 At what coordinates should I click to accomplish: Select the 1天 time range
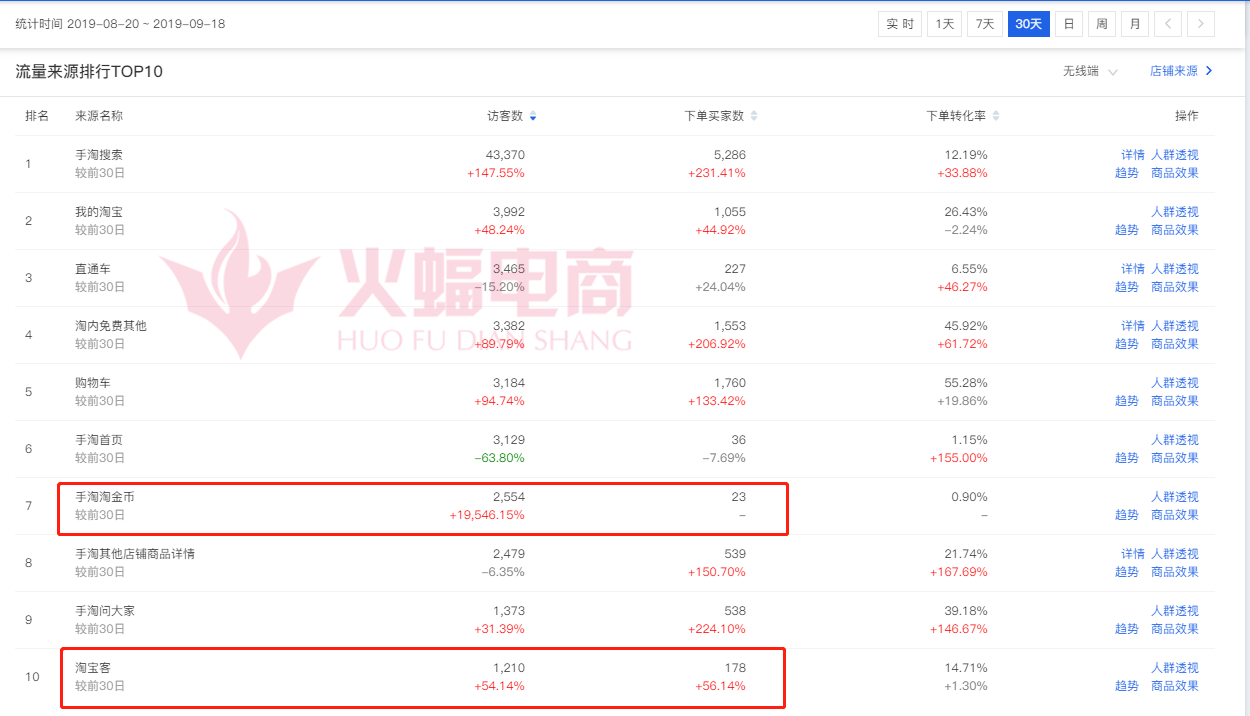tap(944, 24)
